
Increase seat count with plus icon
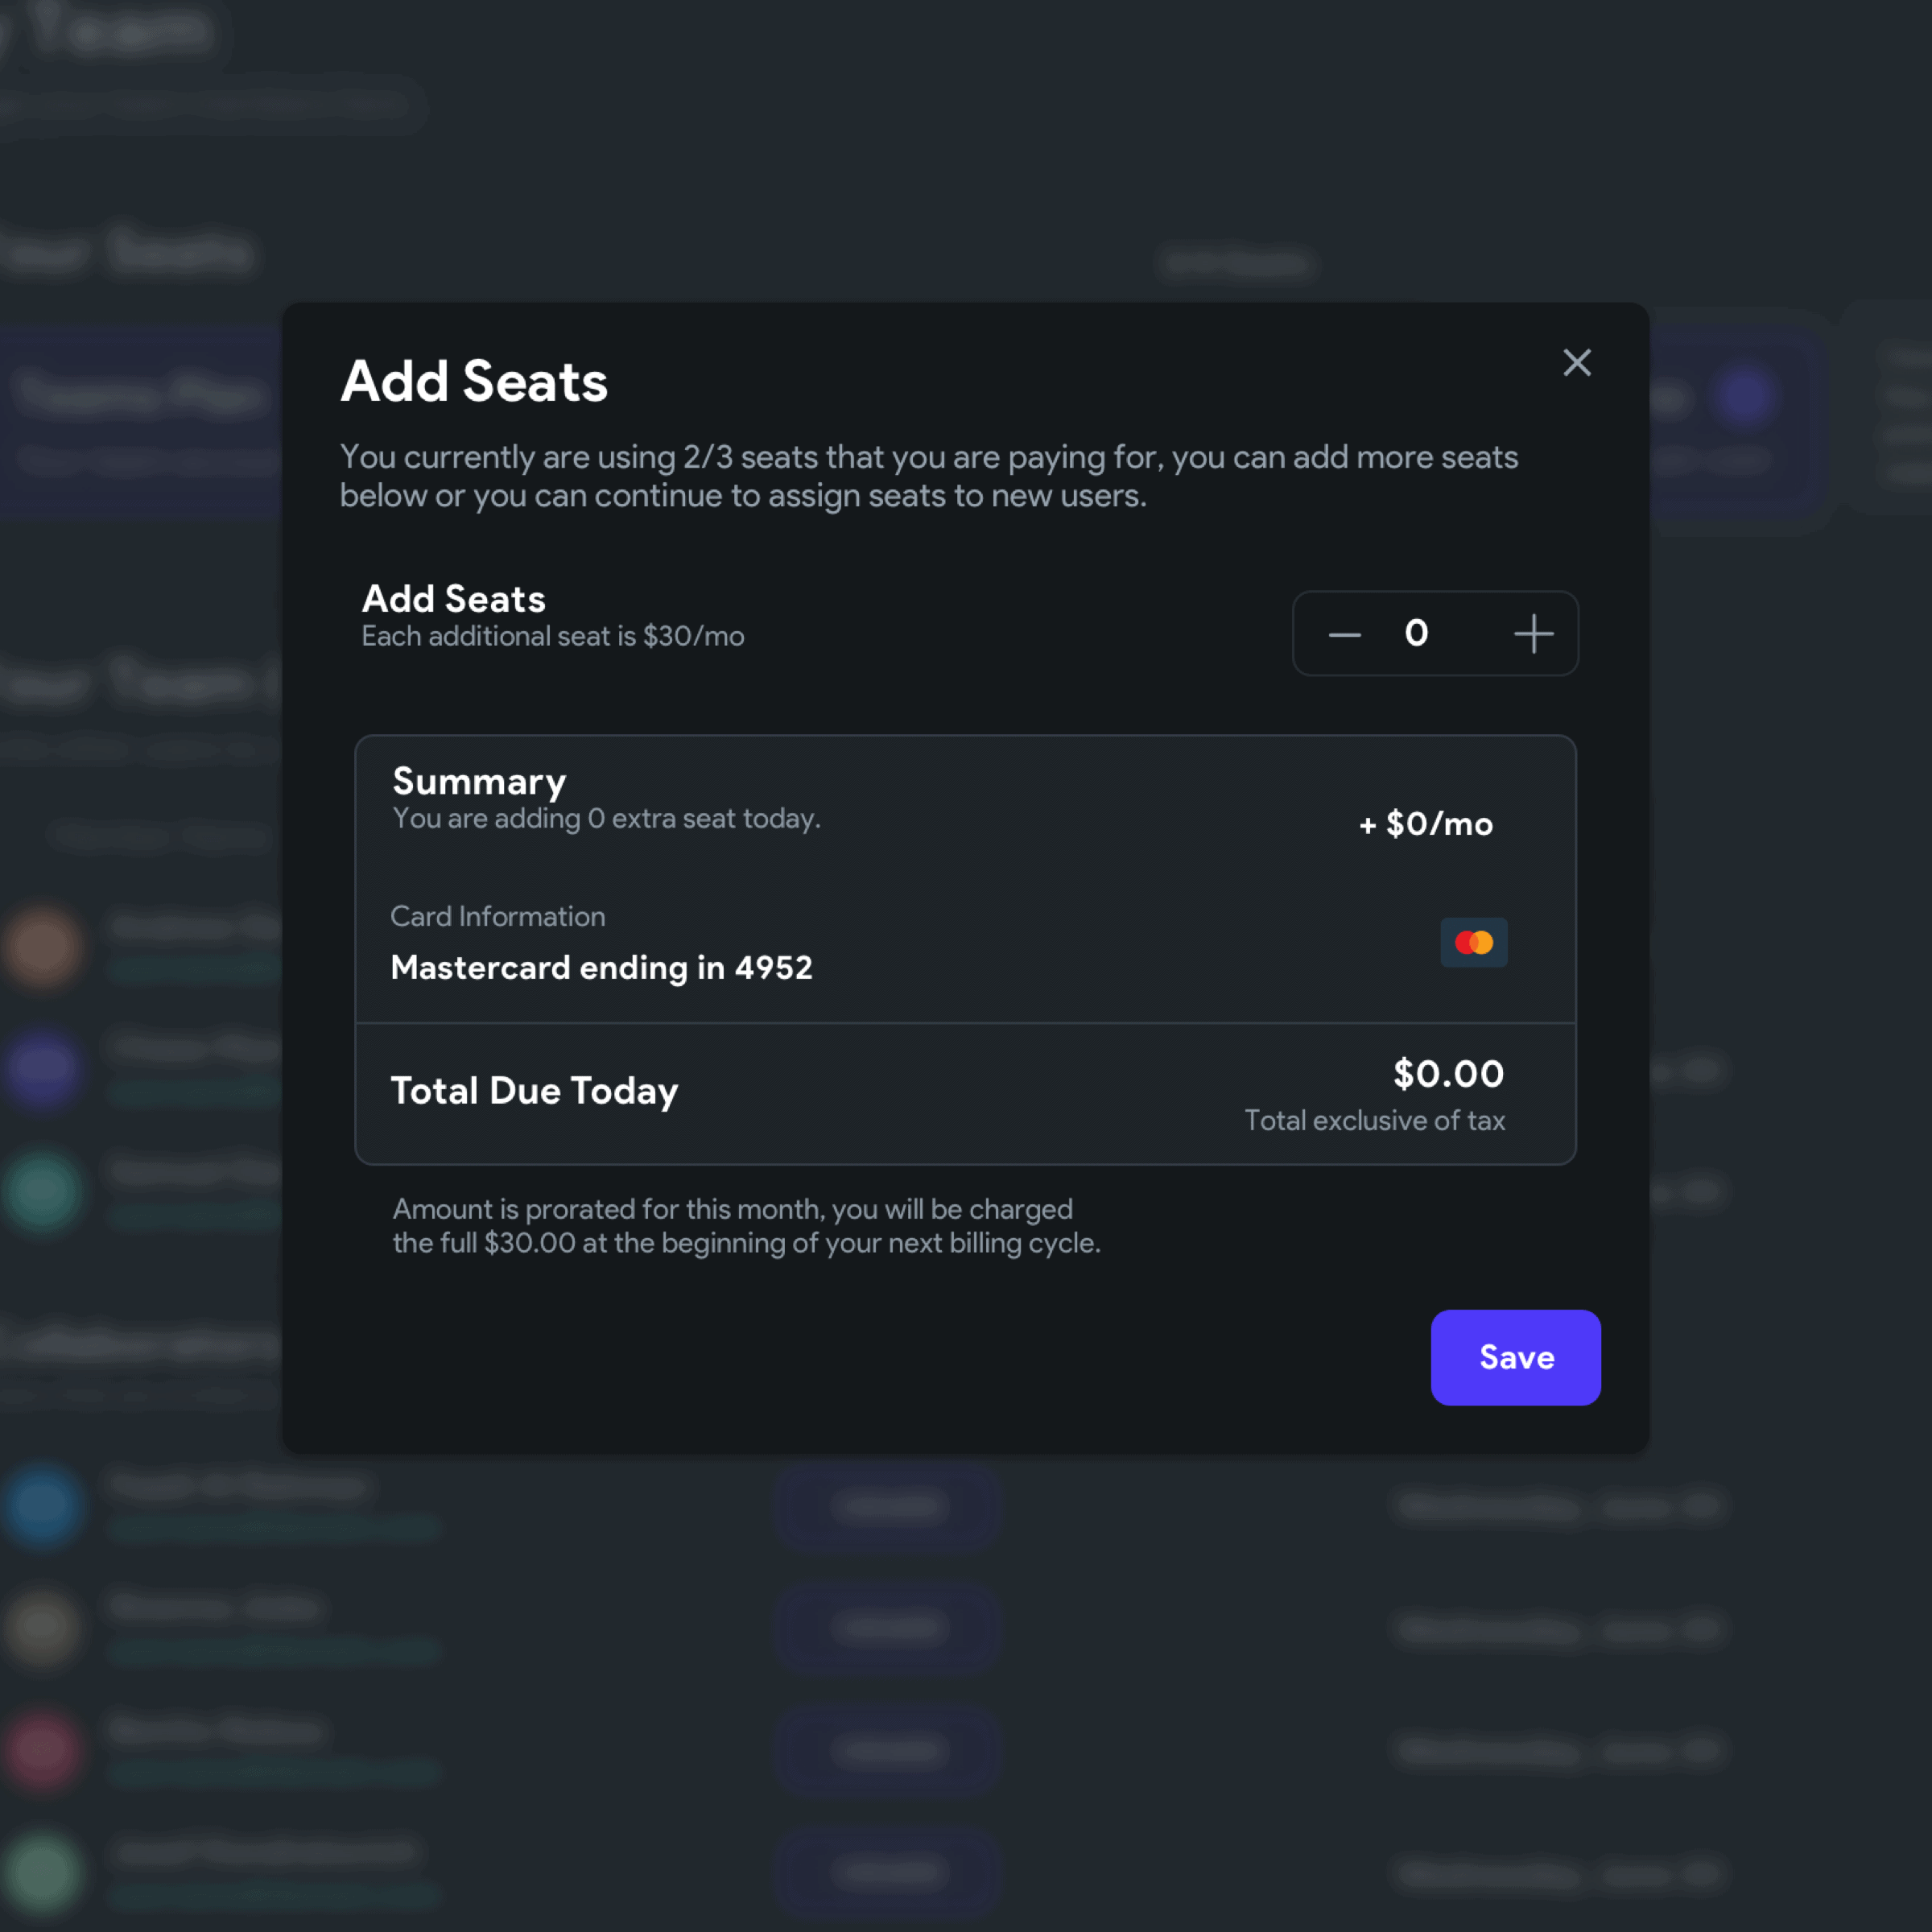coord(1533,634)
